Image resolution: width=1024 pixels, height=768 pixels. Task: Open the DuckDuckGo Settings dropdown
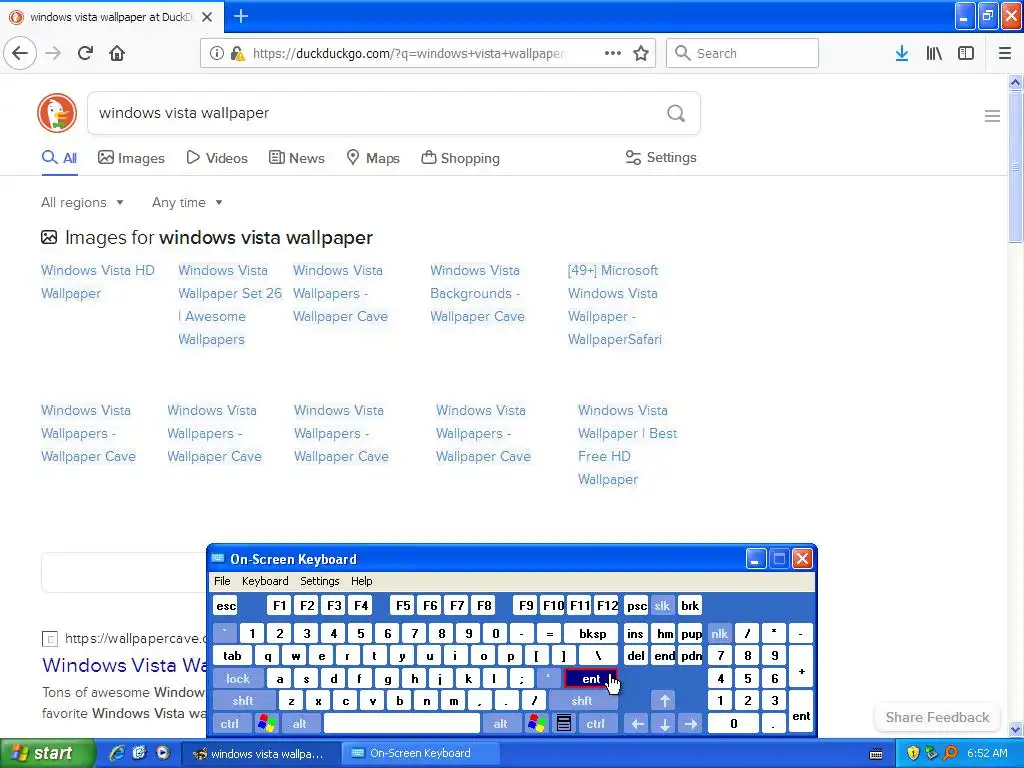[x=661, y=157]
